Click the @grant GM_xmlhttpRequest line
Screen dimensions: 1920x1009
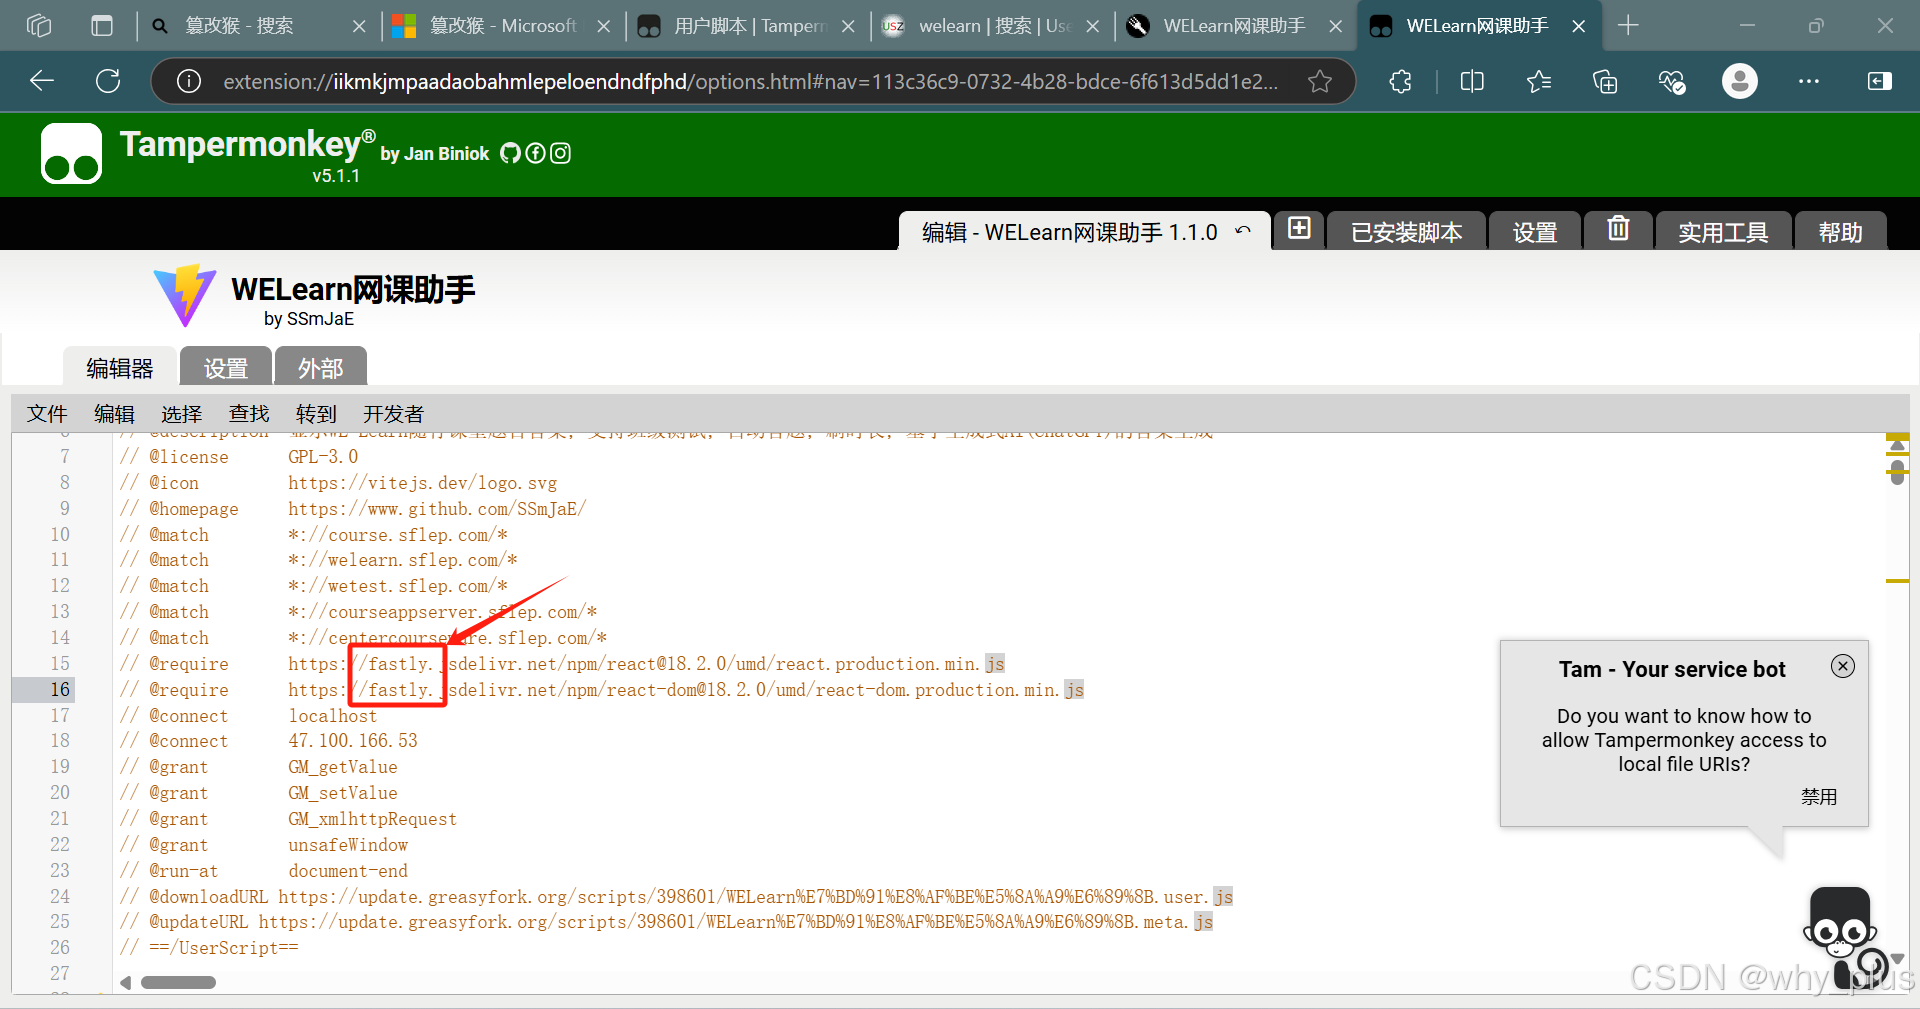pos(288,819)
